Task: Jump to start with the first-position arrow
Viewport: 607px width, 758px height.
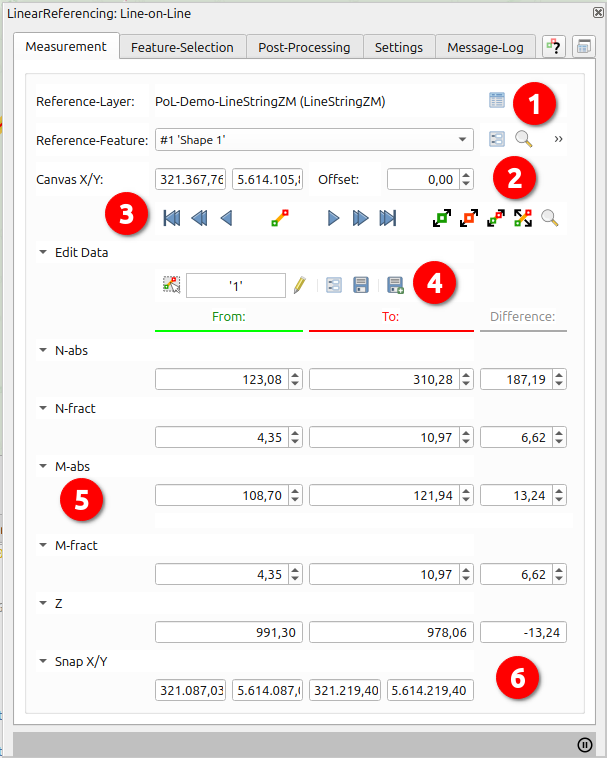Action: click(x=171, y=218)
